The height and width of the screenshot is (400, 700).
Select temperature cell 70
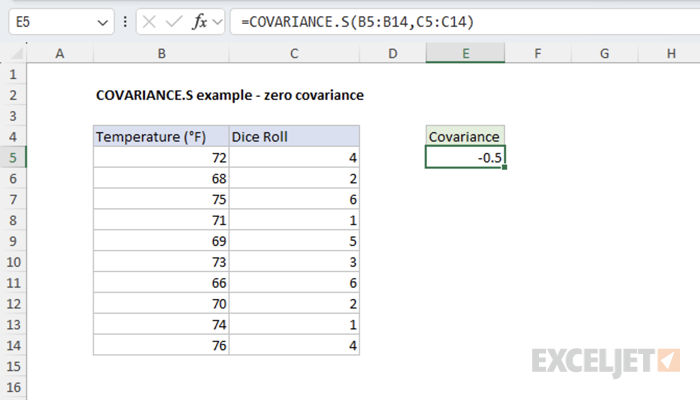tap(161, 304)
